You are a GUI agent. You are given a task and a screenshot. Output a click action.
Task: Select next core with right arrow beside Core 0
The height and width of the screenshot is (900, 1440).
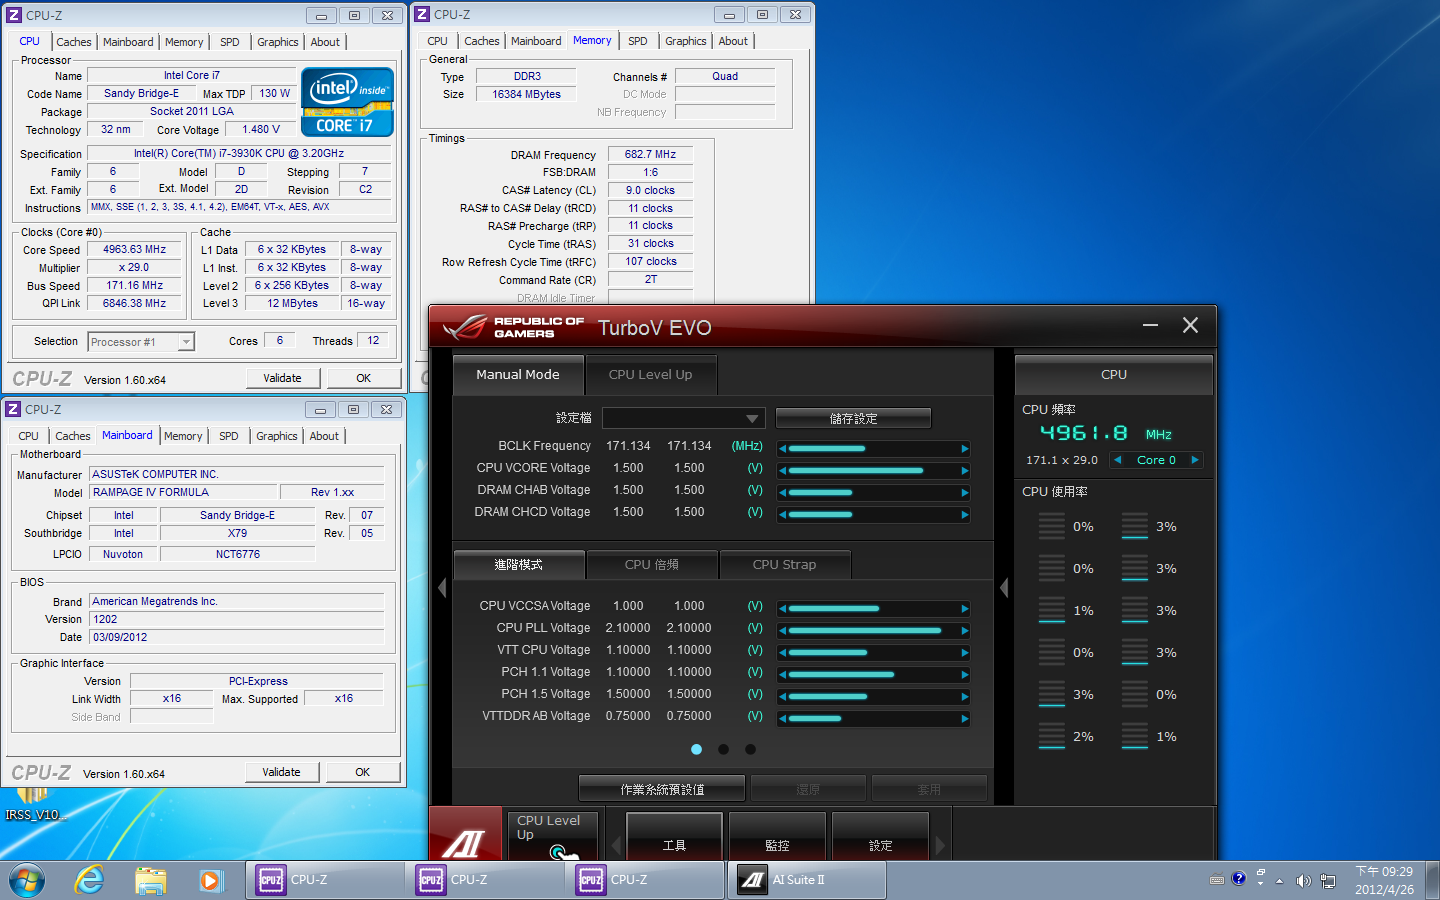point(1194,460)
